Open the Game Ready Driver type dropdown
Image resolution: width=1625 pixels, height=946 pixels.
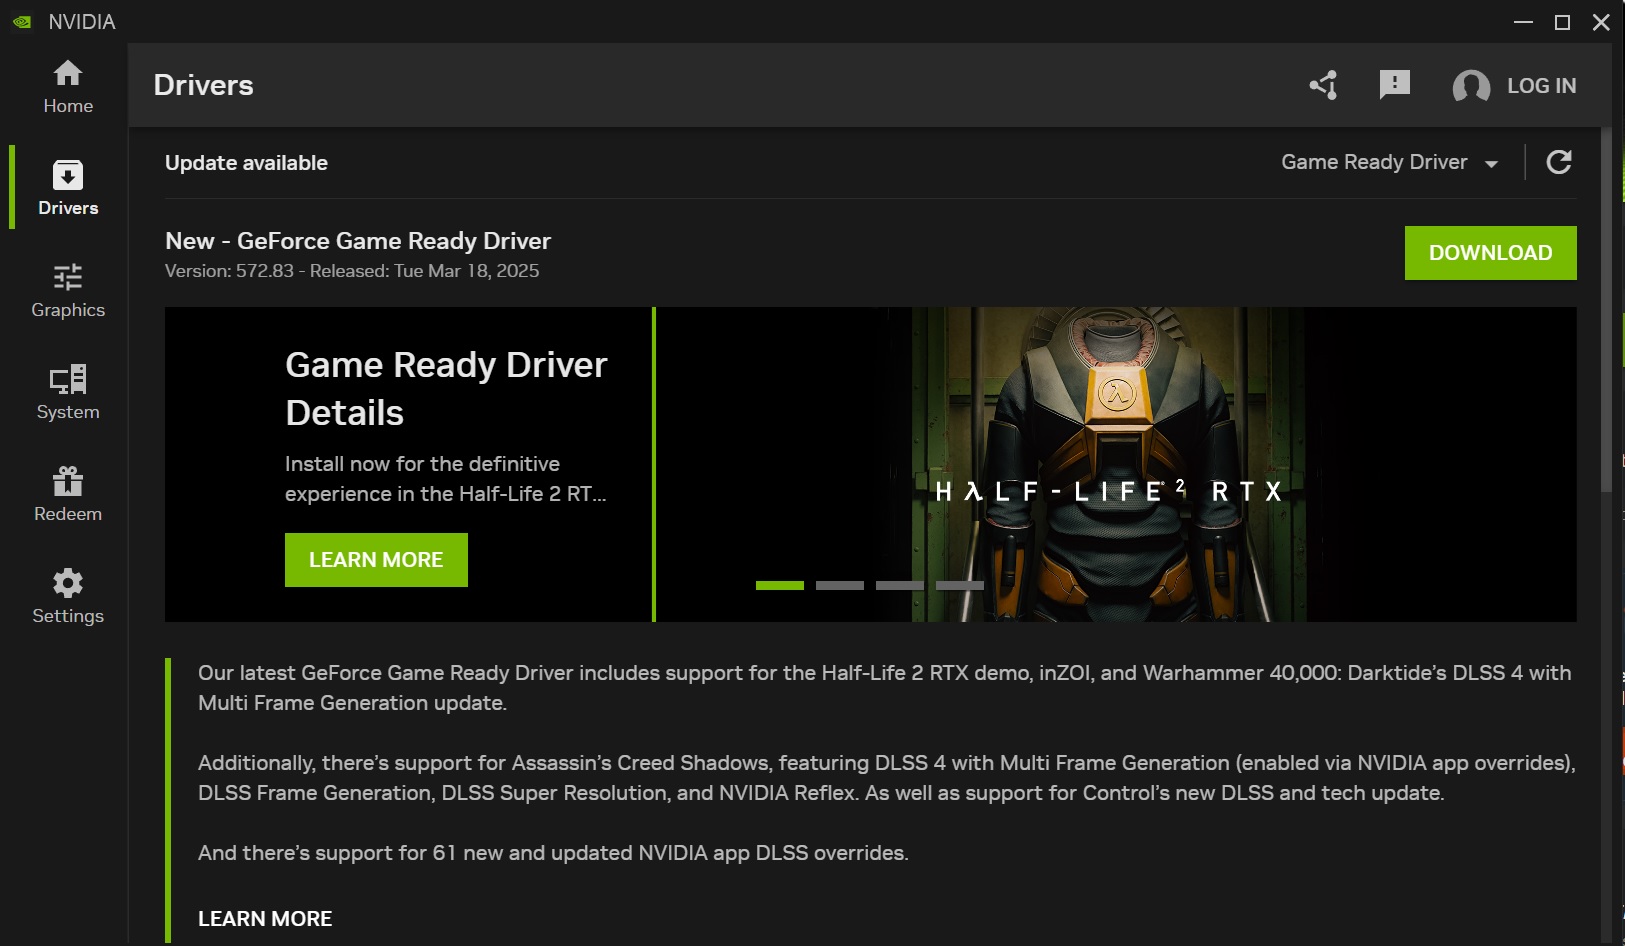[x=1374, y=161]
